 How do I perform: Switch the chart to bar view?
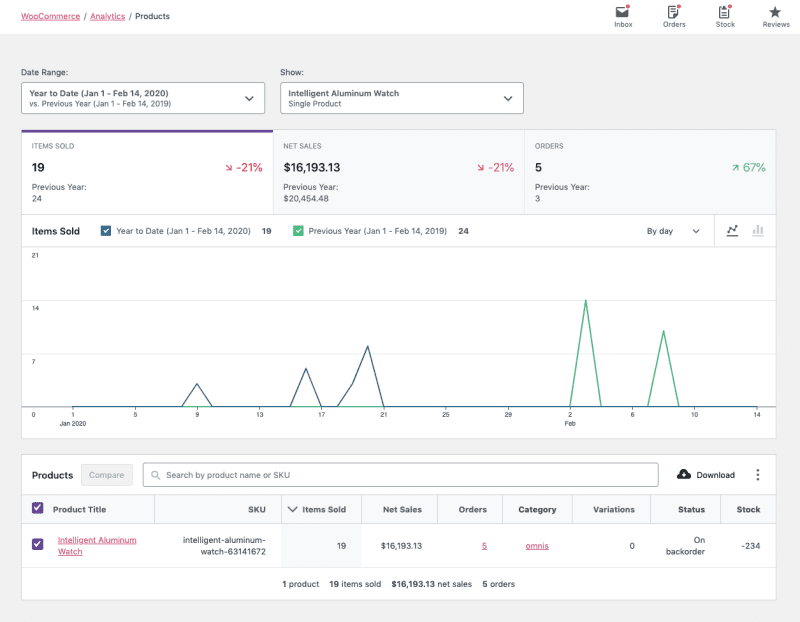tap(757, 230)
